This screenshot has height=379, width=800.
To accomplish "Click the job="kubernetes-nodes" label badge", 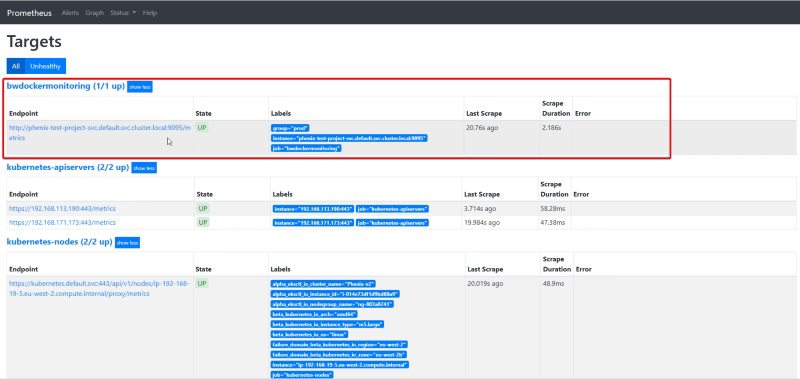I will [x=302, y=375].
